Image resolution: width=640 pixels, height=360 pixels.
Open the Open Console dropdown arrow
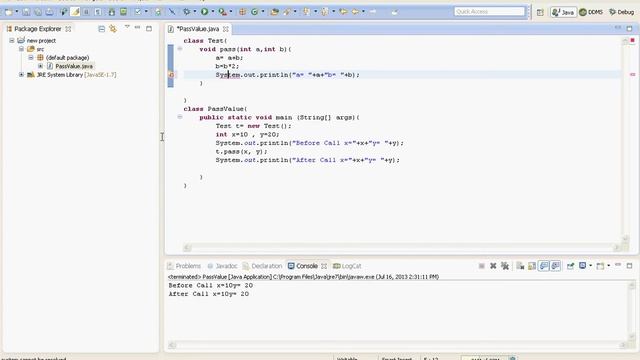coord(608,266)
